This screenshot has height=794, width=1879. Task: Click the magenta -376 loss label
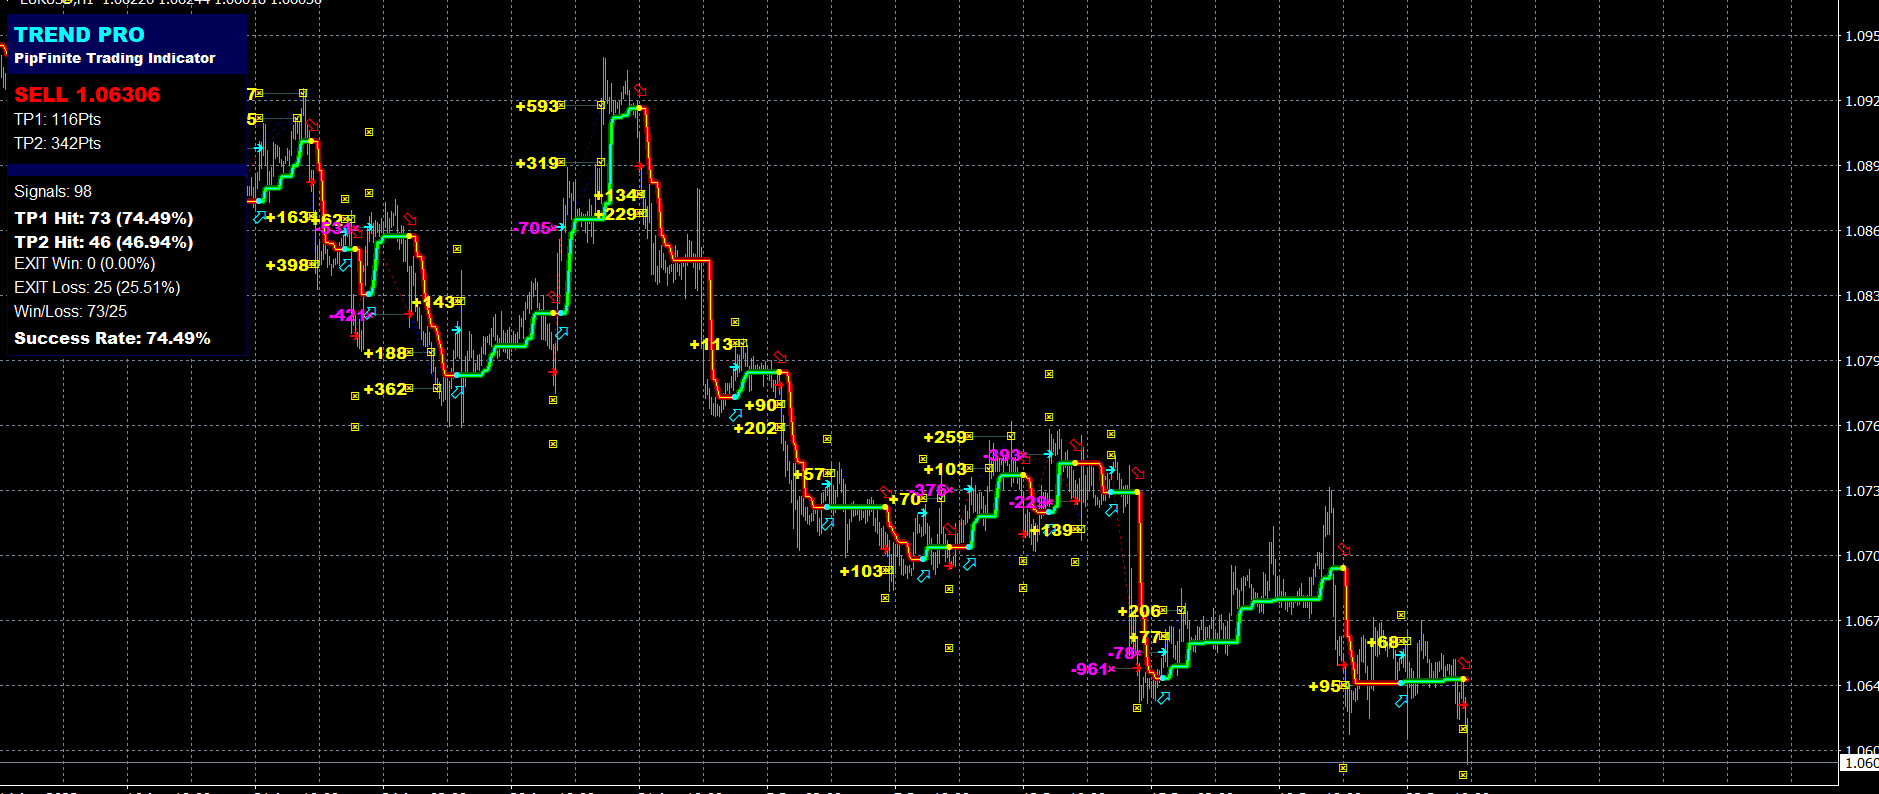927,490
